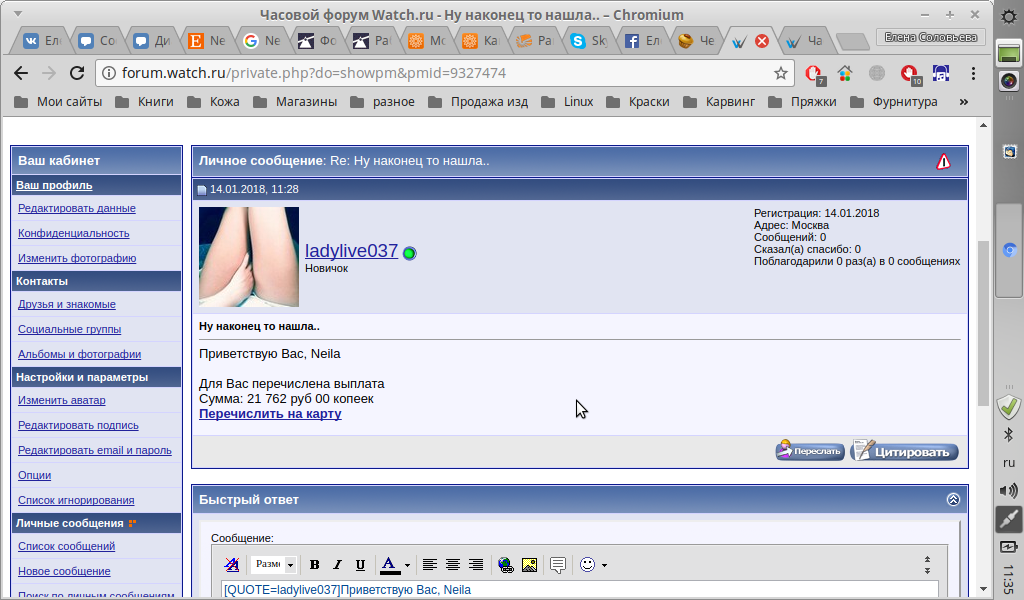Click the Bold formatting icon
The width and height of the screenshot is (1024, 600).
[x=314, y=565]
